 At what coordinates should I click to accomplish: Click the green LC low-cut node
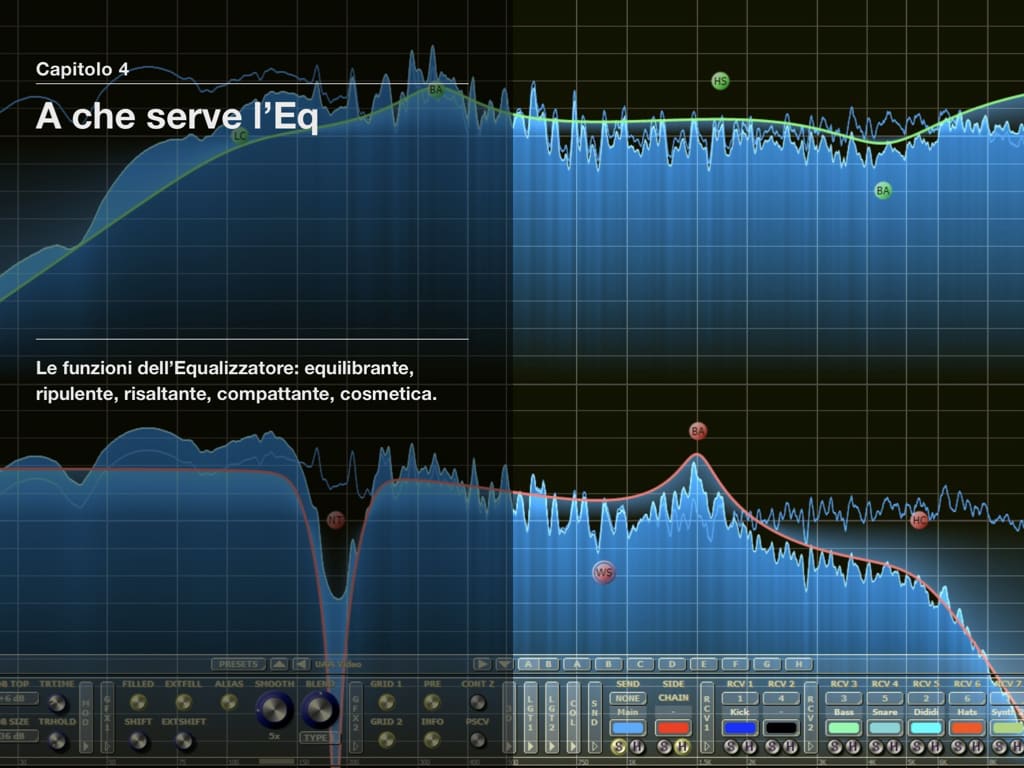(x=240, y=136)
